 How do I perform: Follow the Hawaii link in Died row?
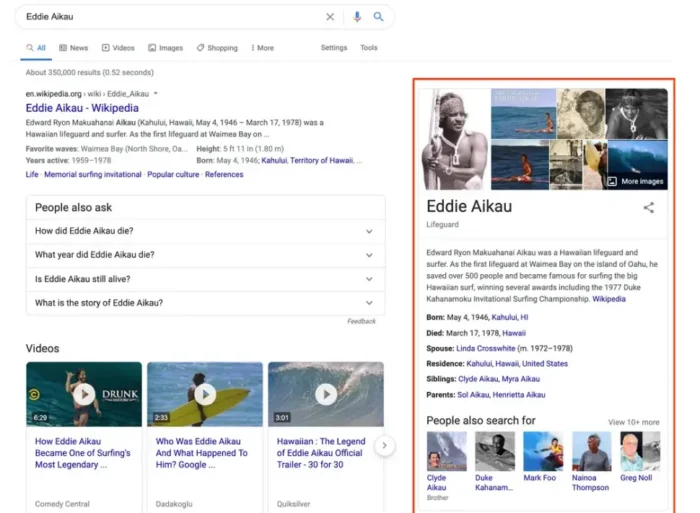click(x=514, y=333)
